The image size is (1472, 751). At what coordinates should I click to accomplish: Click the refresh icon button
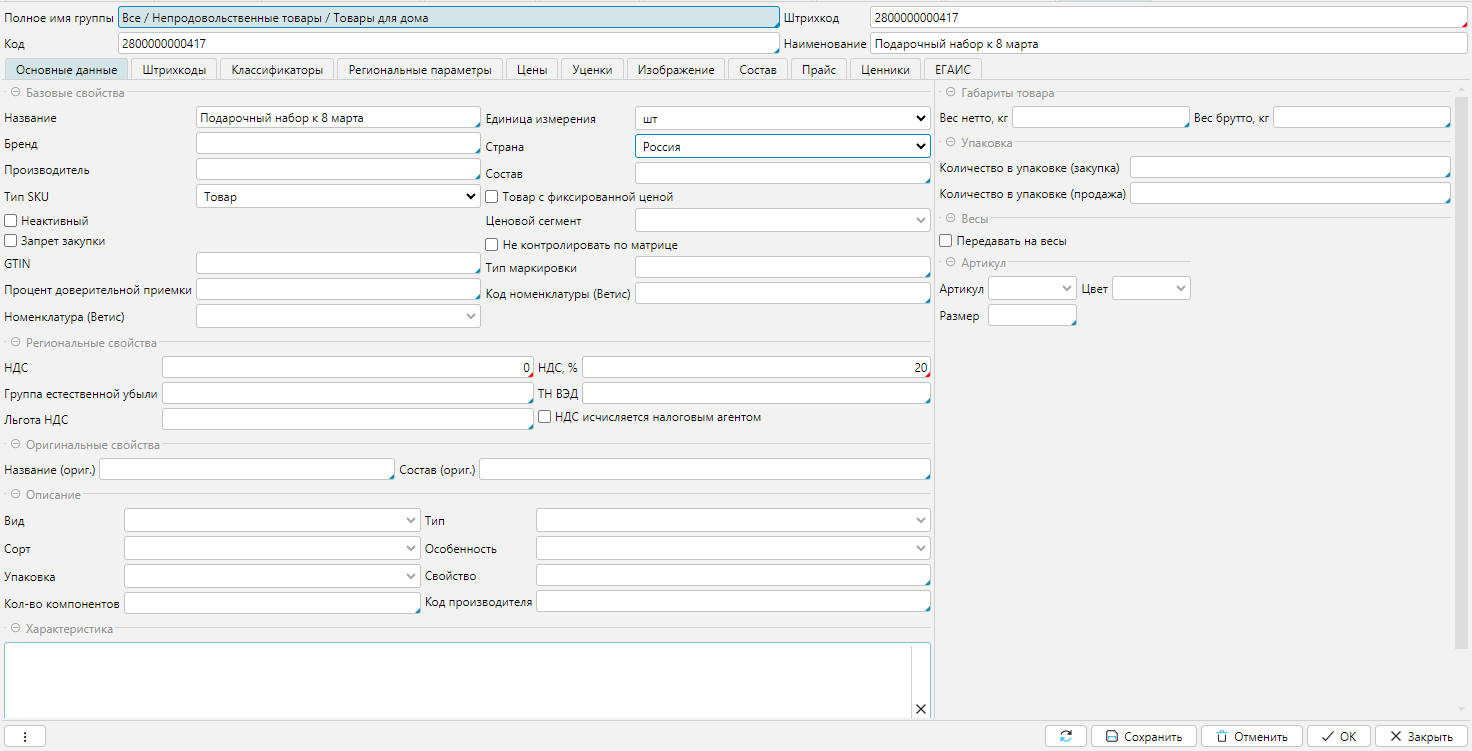(1066, 736)
